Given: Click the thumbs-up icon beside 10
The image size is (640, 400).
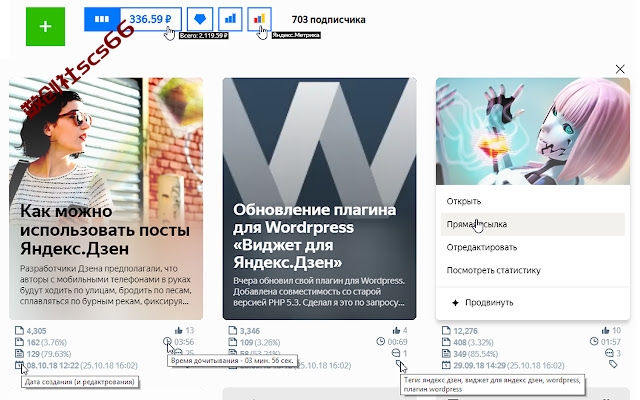Looking at the screenshot, I should point(605,330).
